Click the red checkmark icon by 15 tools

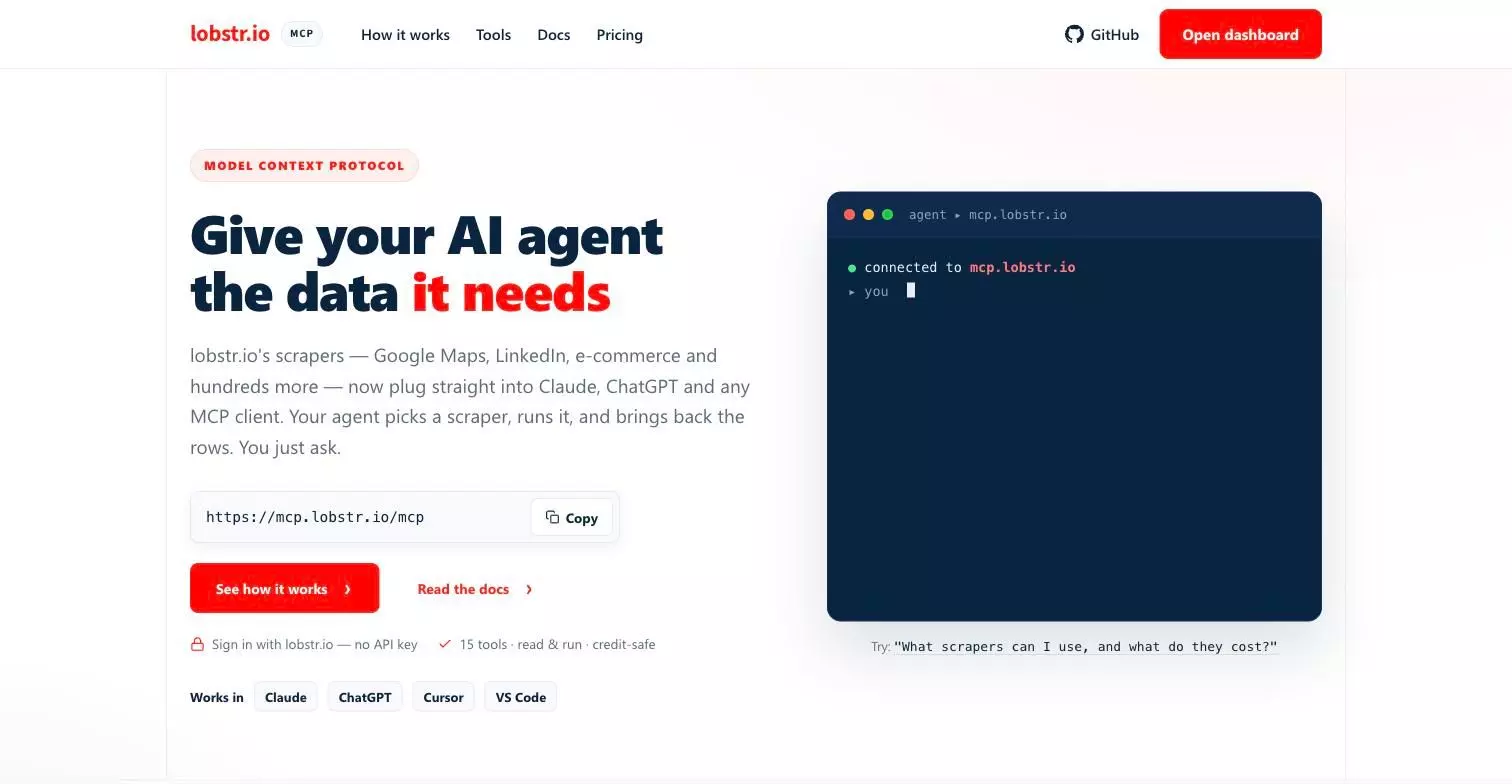(445, 644)
